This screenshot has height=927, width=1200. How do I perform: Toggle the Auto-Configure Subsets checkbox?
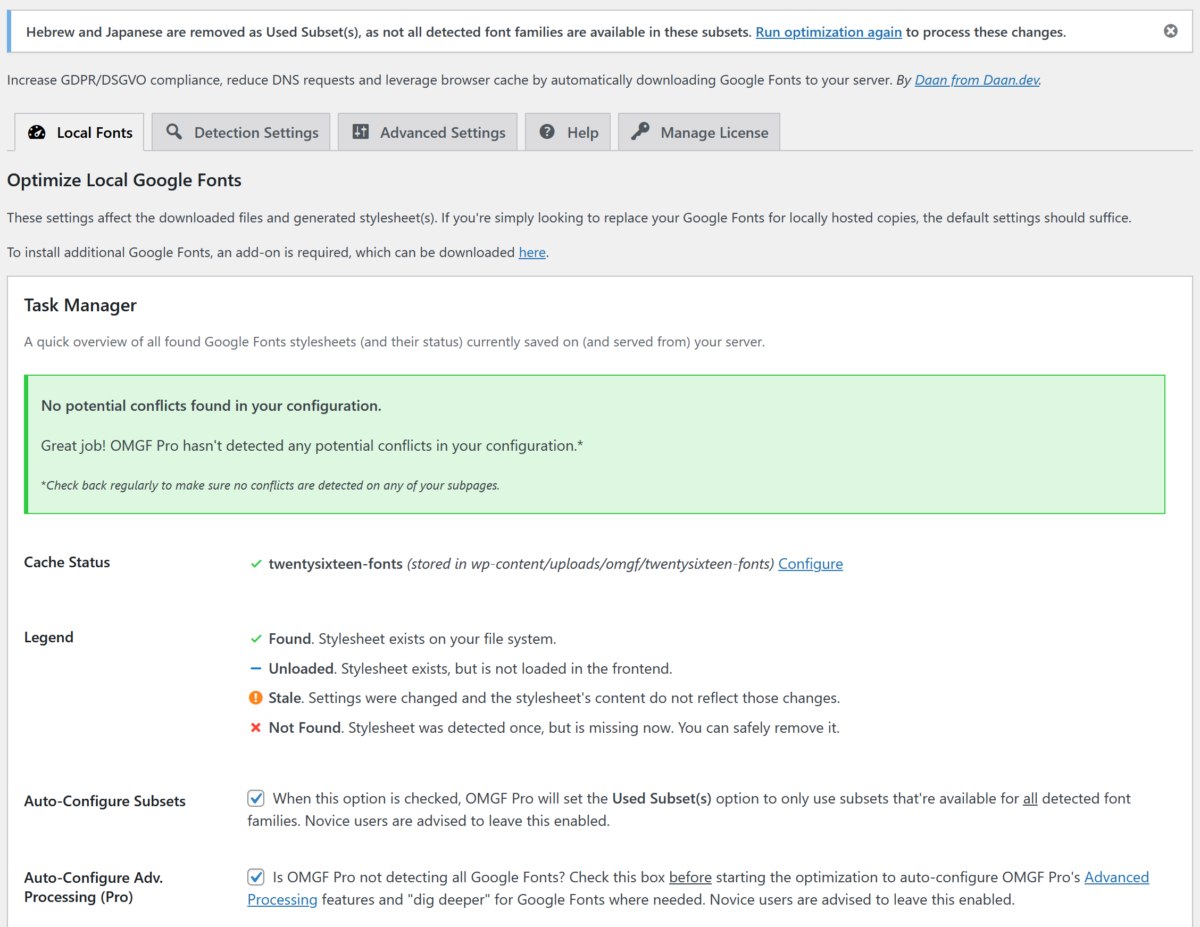point(256,798)
